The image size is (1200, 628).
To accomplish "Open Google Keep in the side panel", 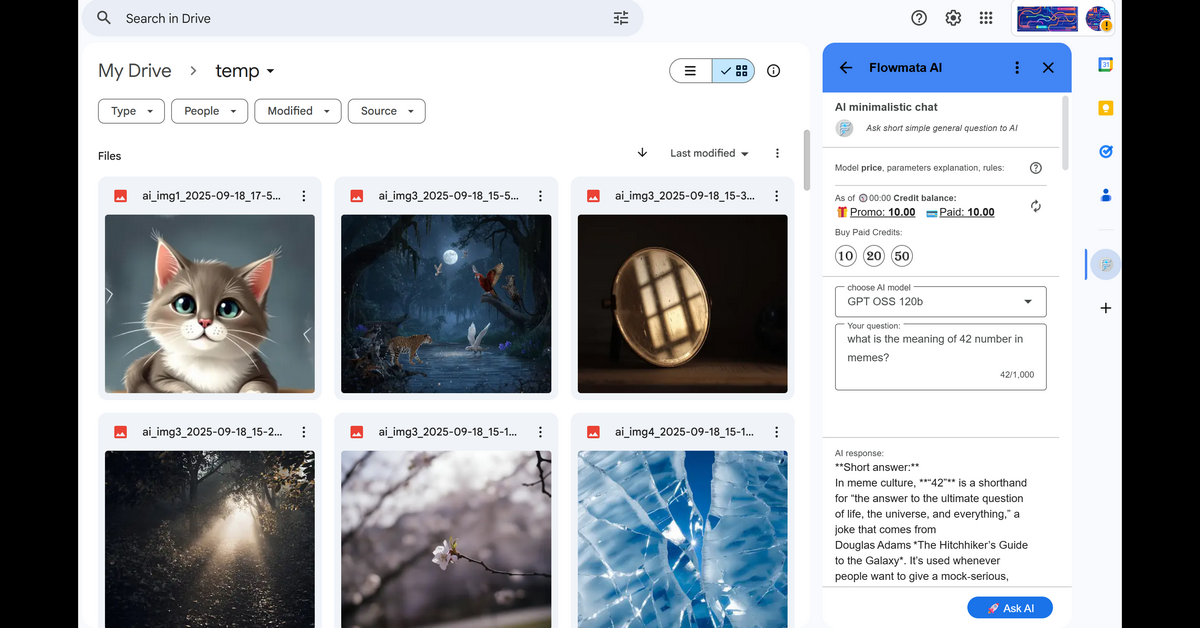I will (1106, 108).
